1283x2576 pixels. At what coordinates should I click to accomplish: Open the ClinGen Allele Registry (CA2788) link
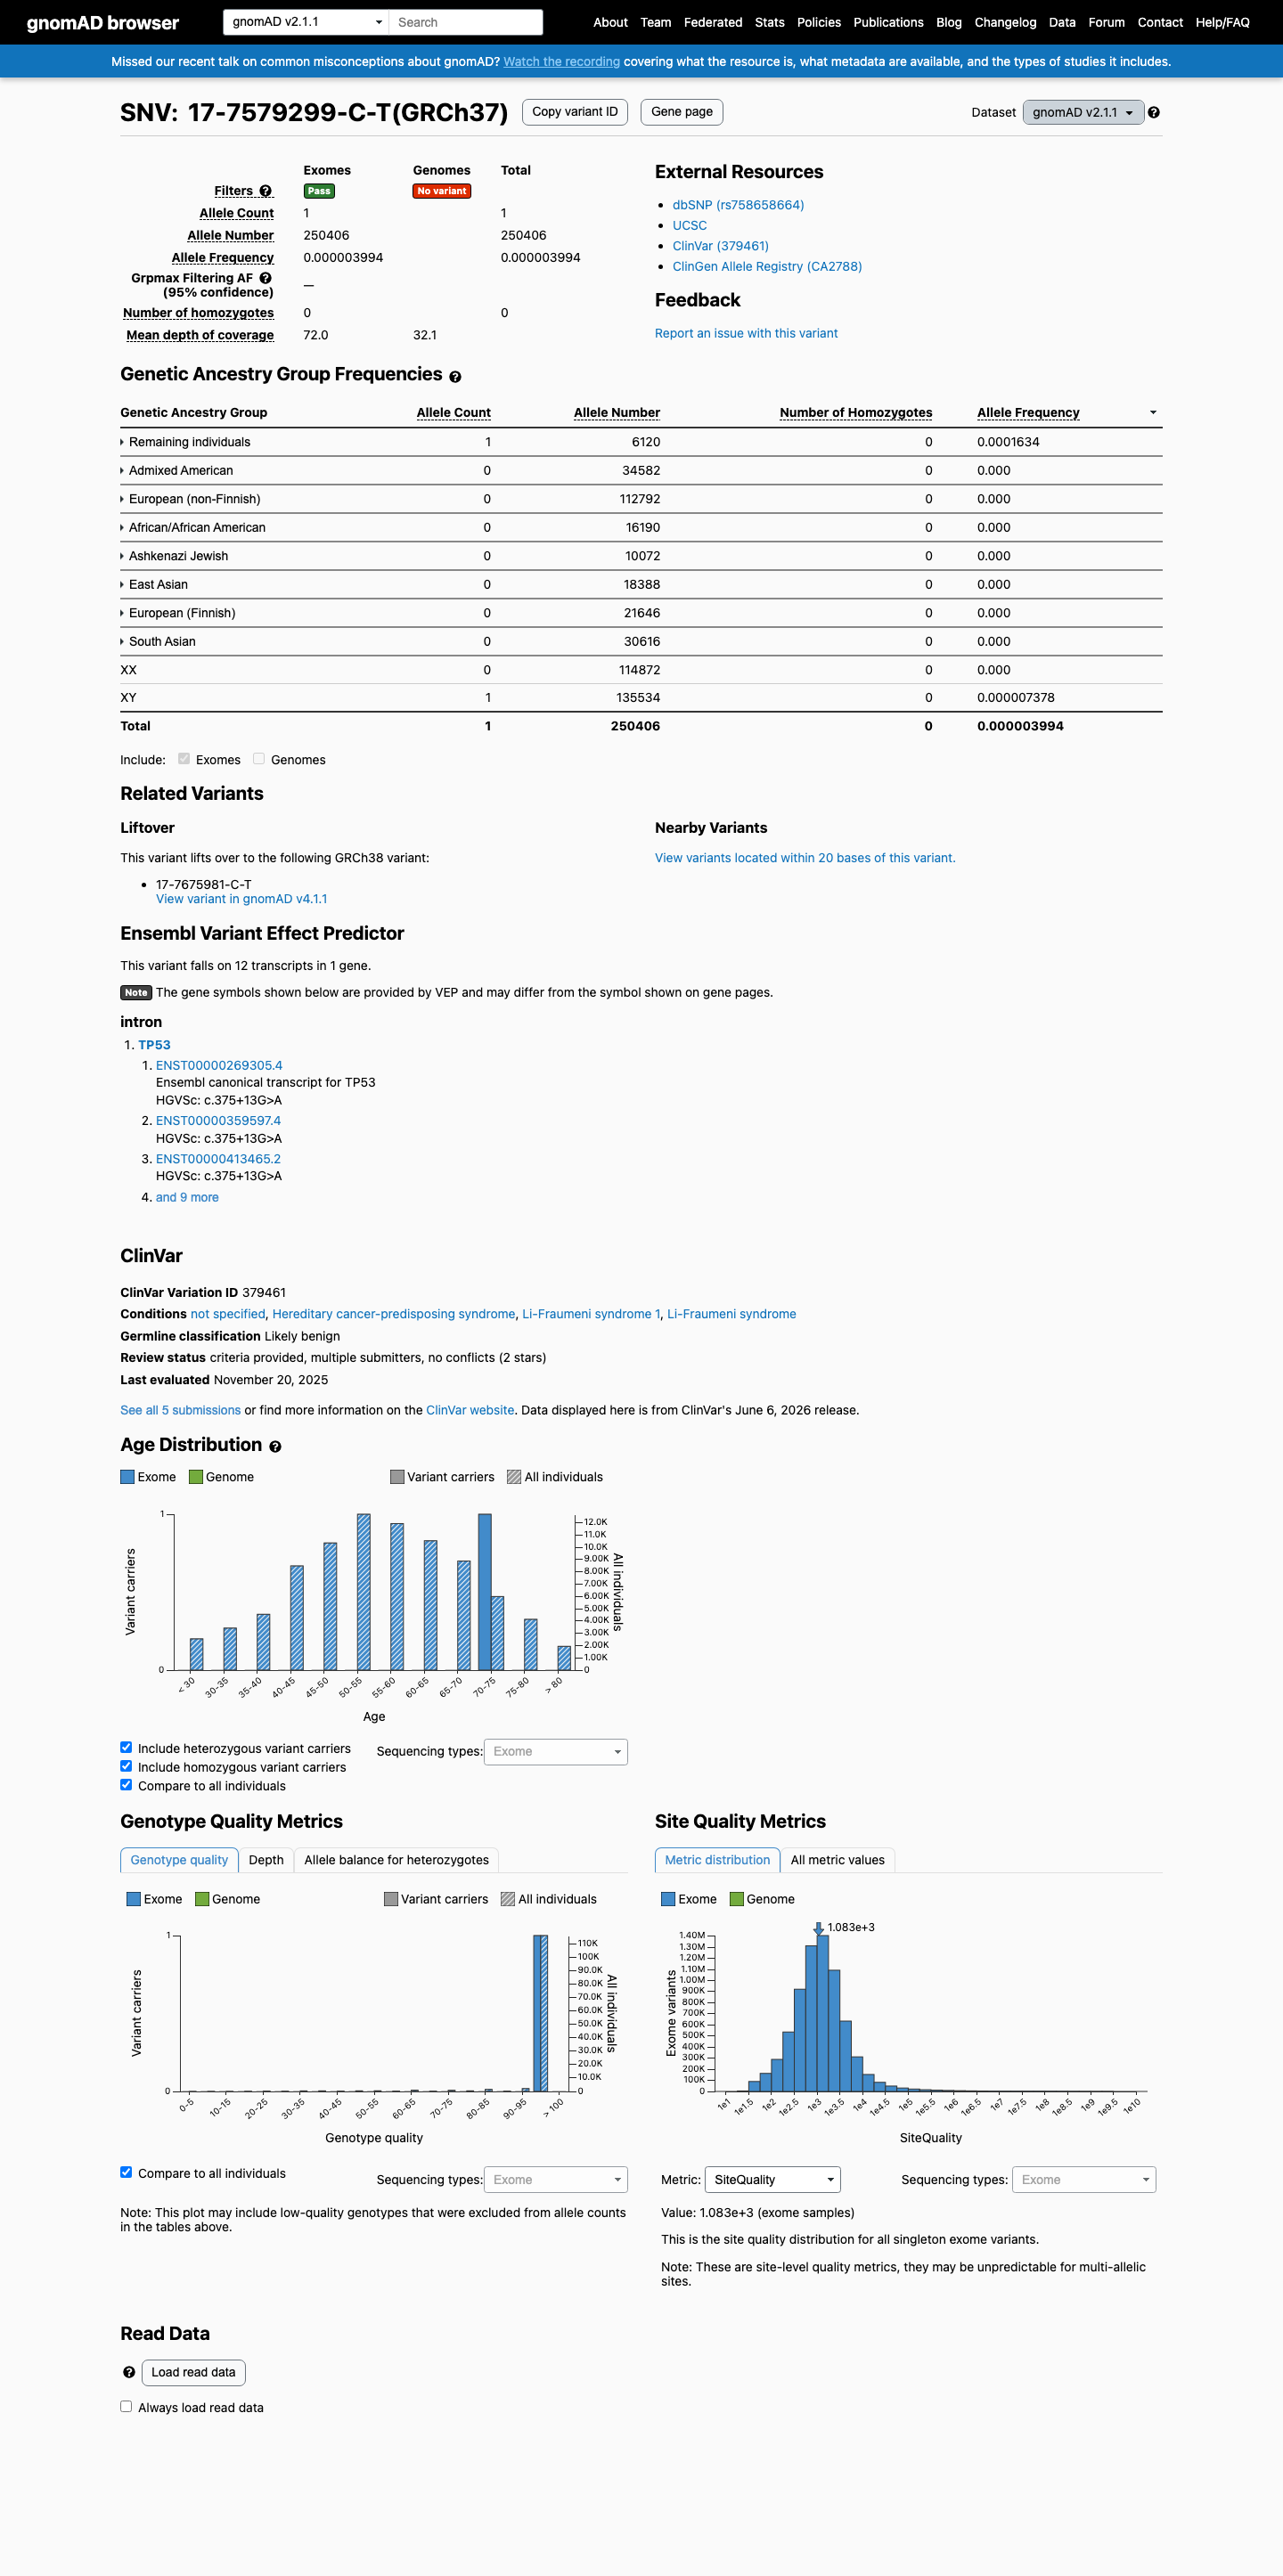pyautogui.click(x=767, y=266)
